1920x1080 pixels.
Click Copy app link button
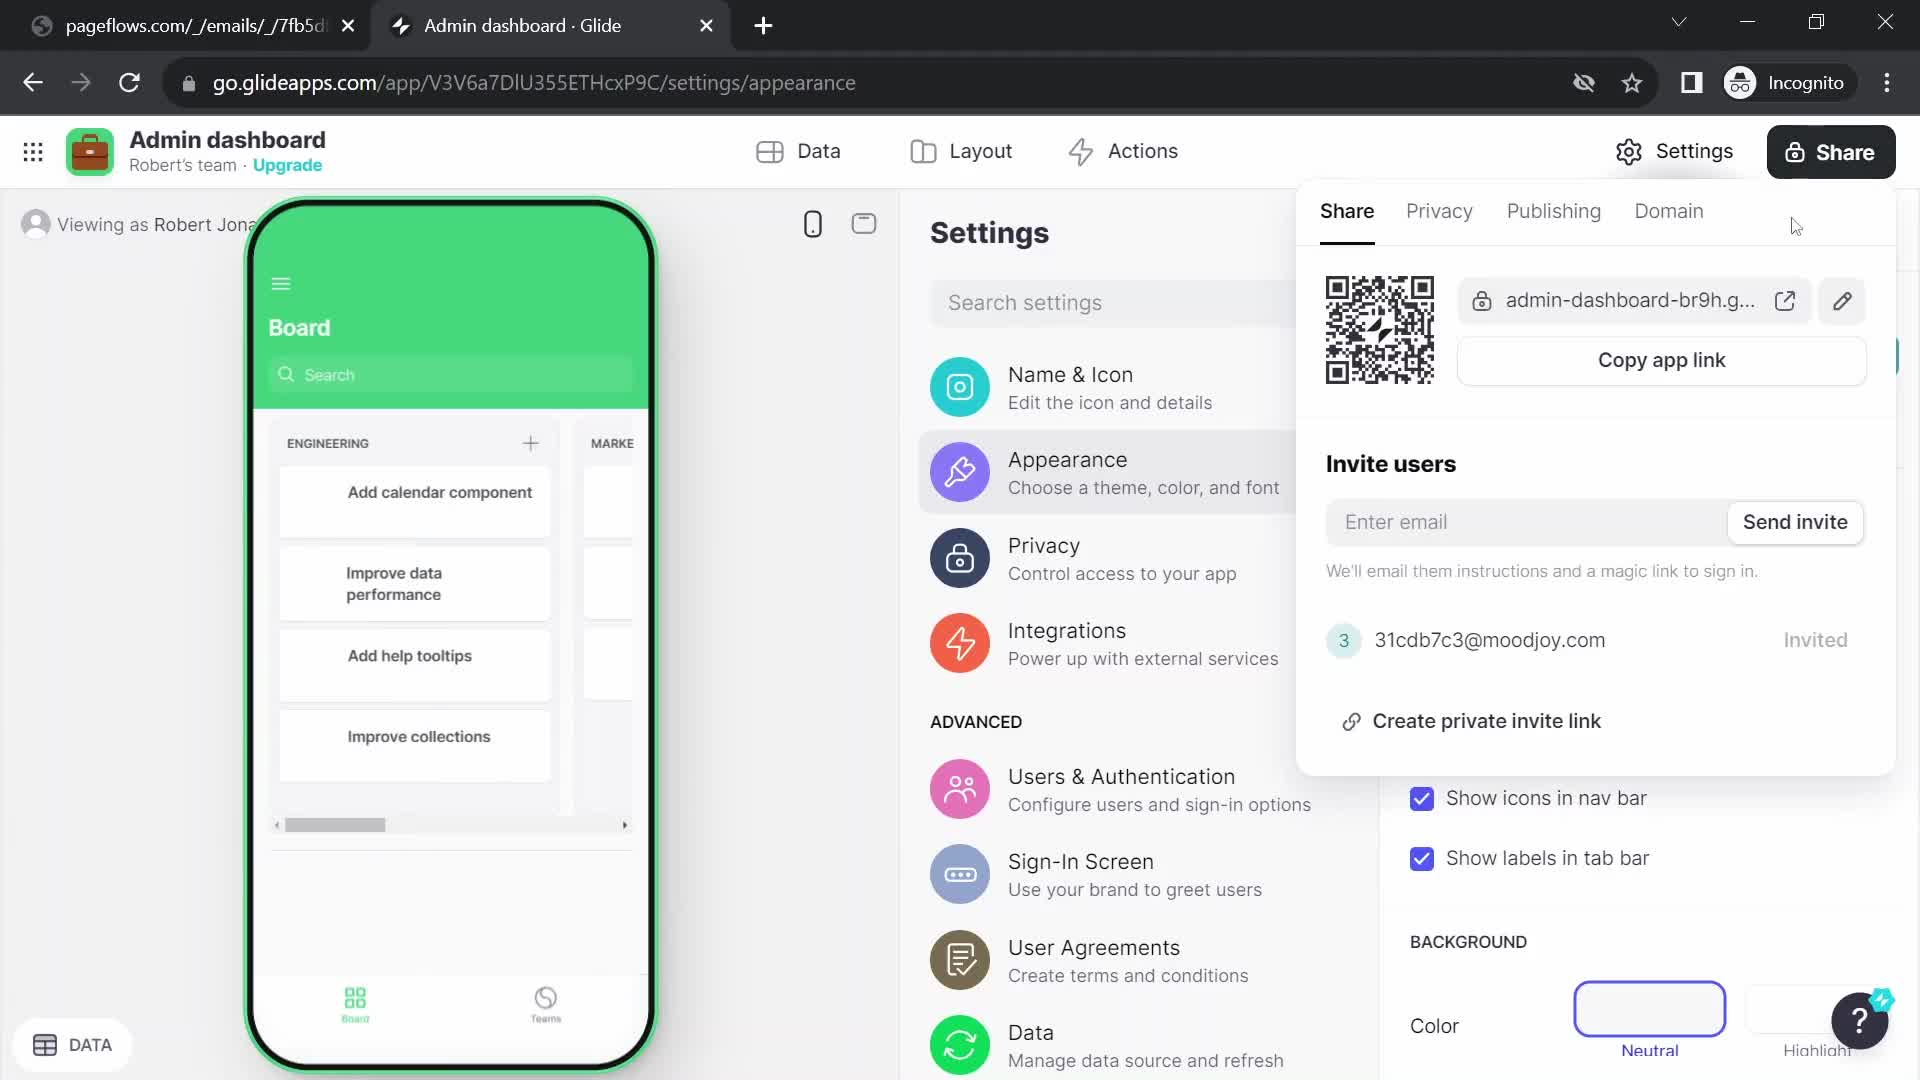(1660, 360)
